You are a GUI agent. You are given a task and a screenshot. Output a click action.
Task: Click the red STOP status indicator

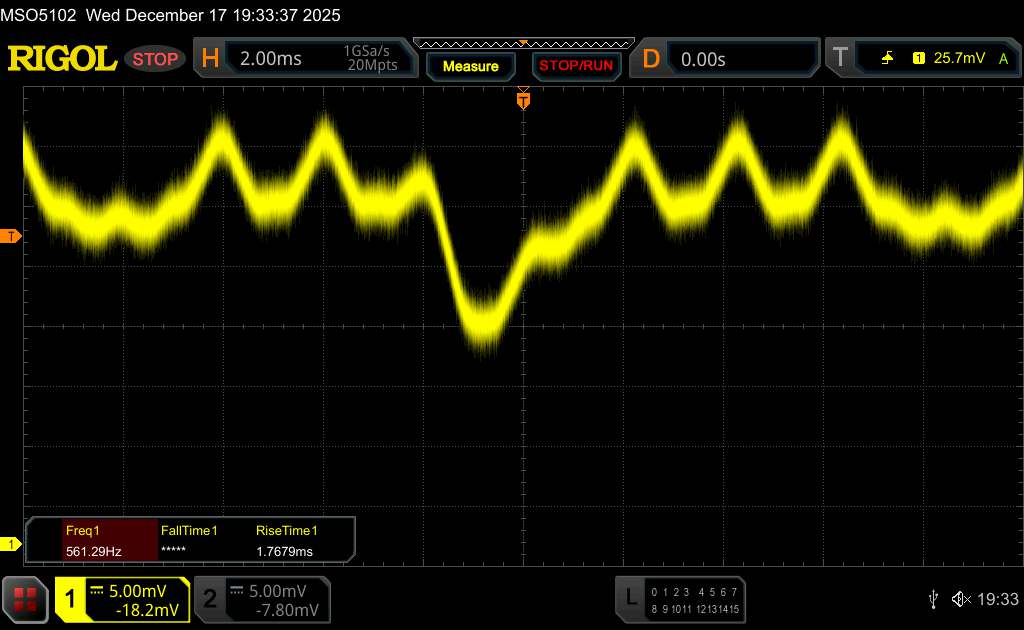click(x=156, y=59)
